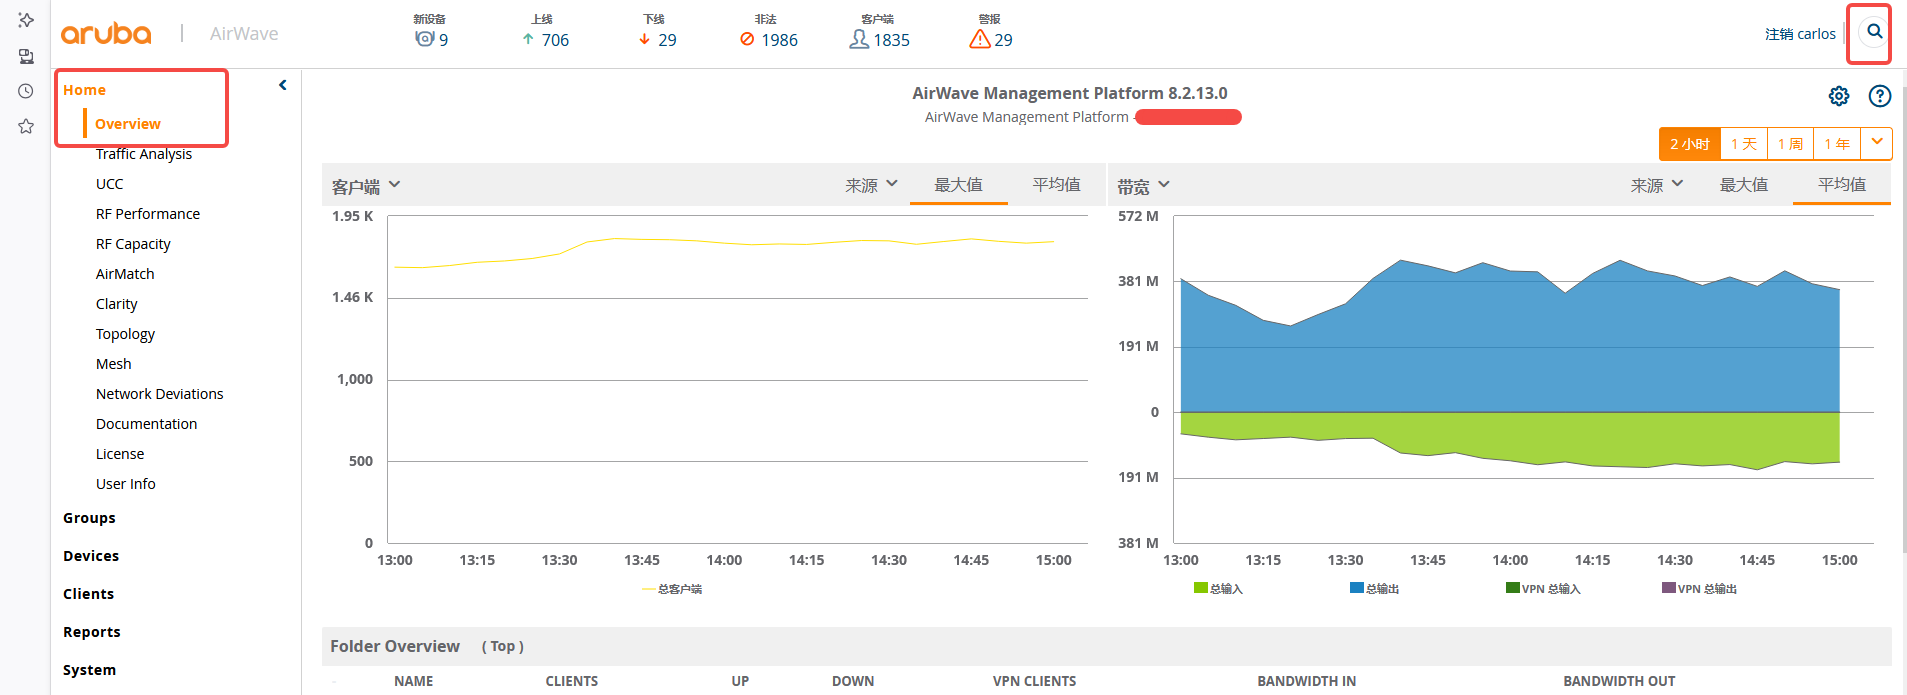Open Clarity page

[x=117, y=304]
